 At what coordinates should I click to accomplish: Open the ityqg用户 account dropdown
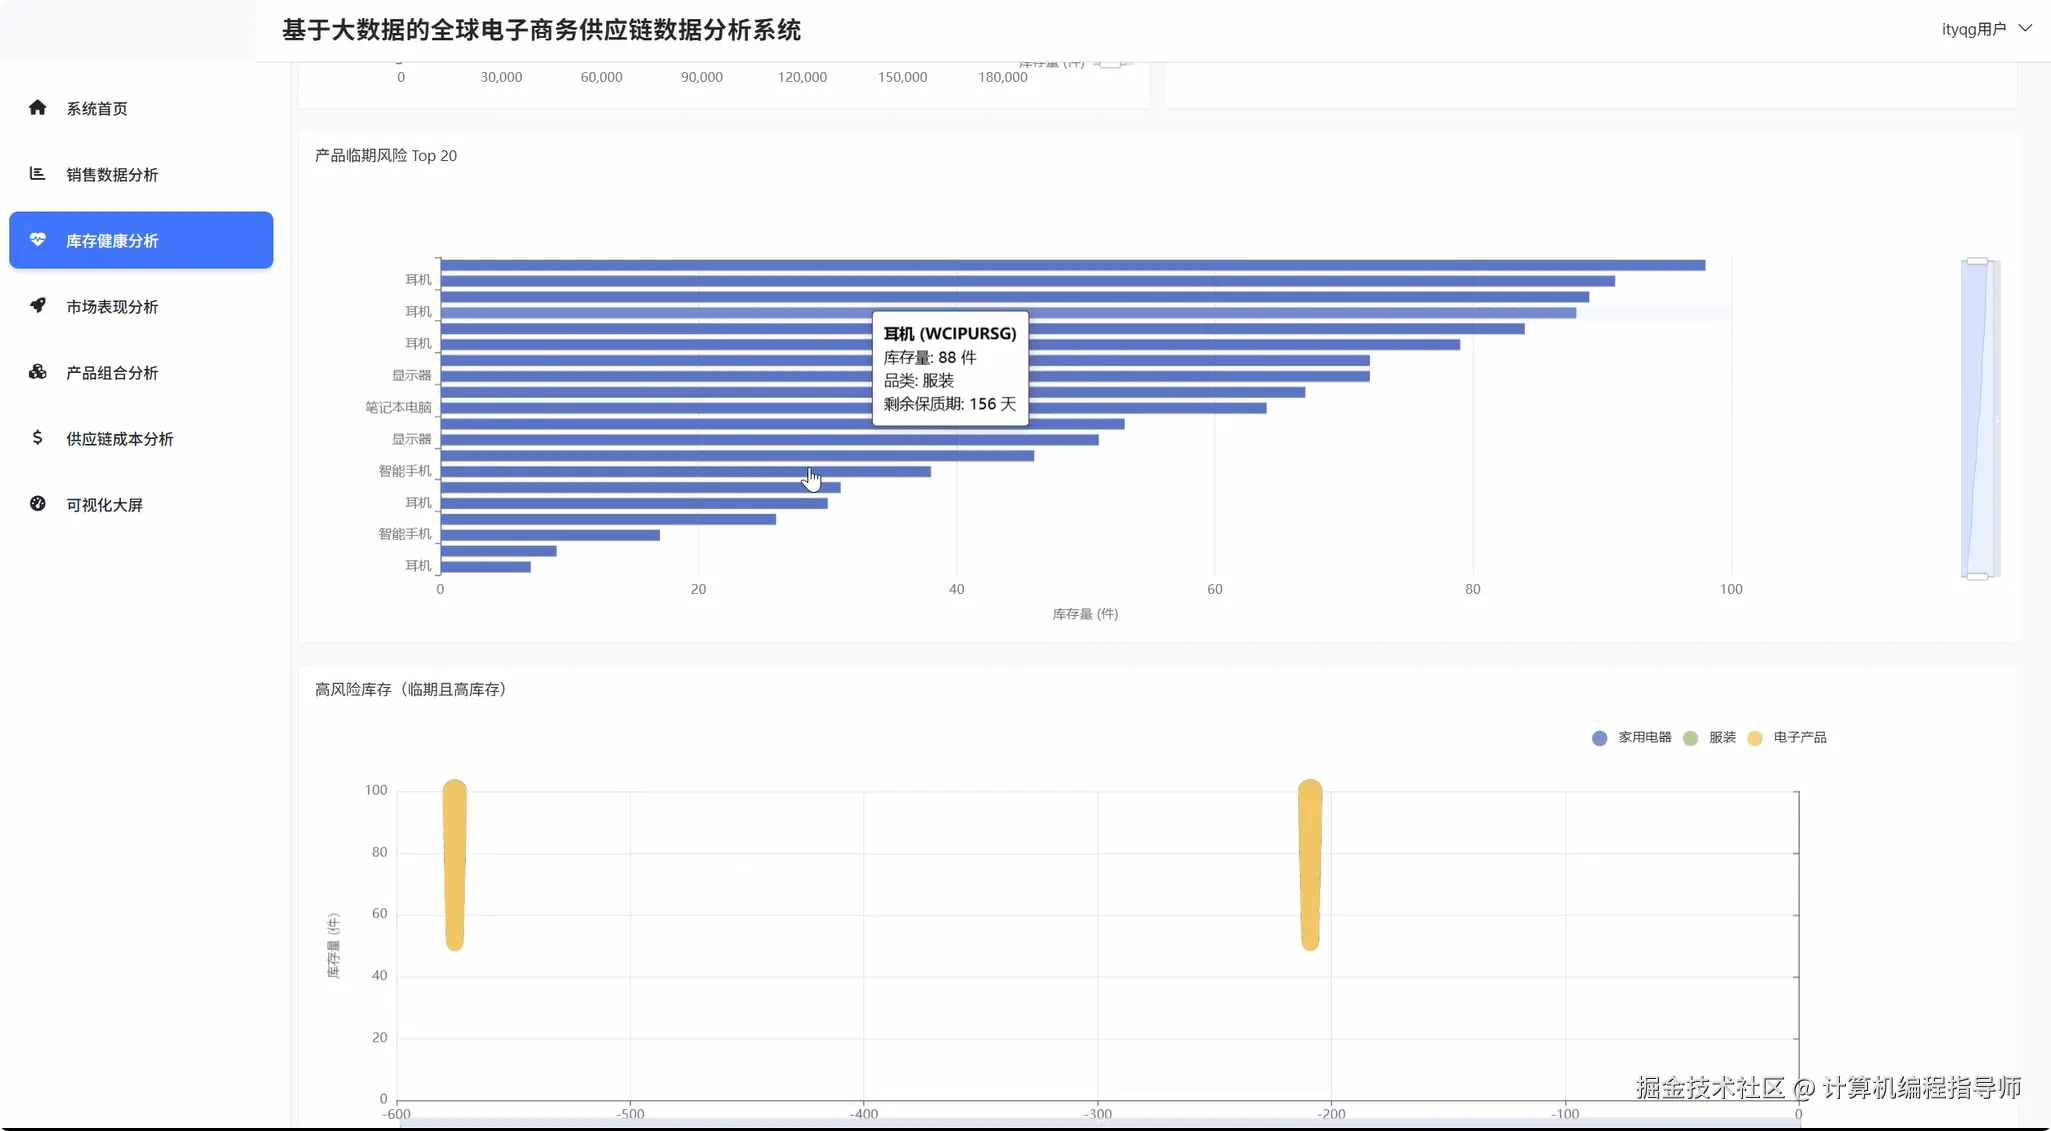pyautogui.click(x=1973, y=29)
